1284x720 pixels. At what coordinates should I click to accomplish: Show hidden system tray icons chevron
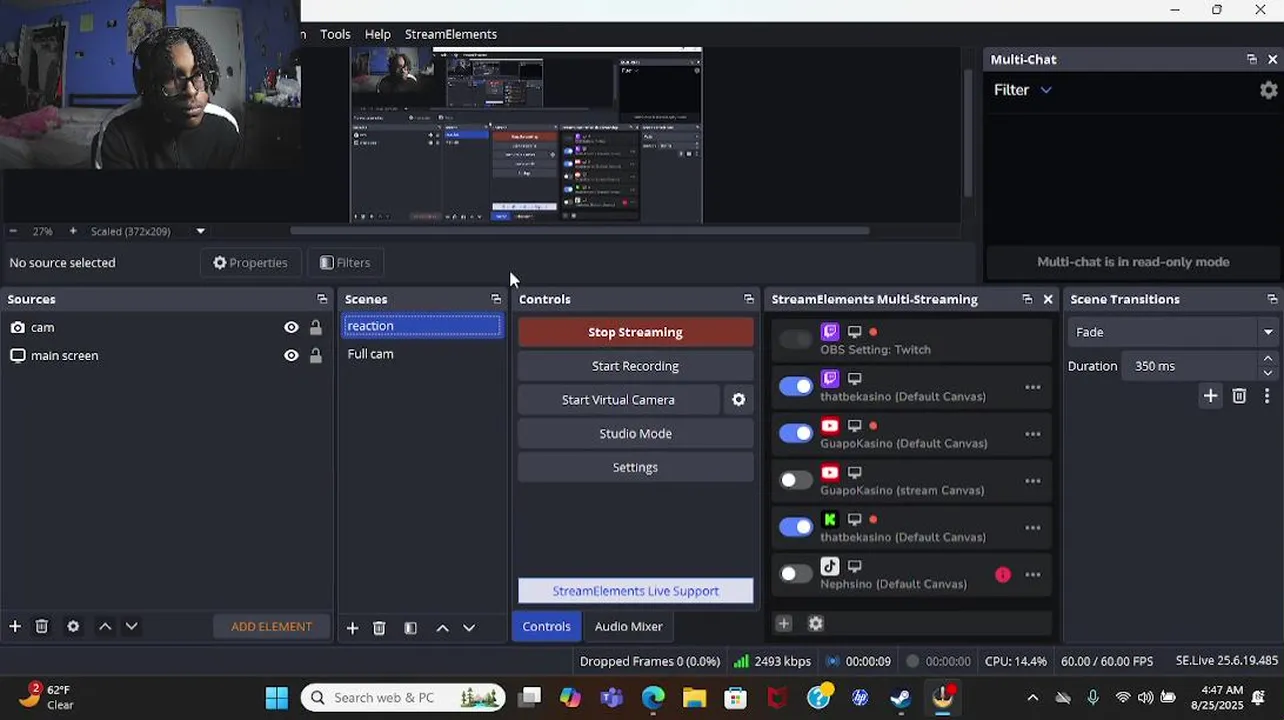[1033, 698]
